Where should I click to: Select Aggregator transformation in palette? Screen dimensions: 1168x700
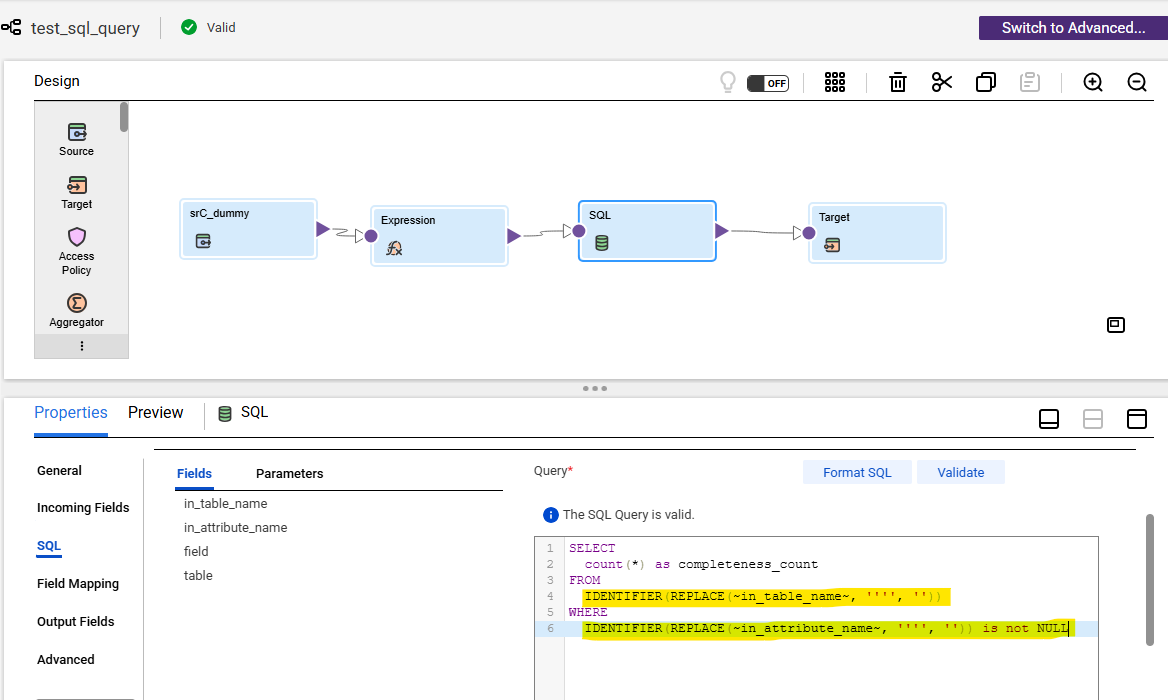pyautogui.click(x=77, y=311)
